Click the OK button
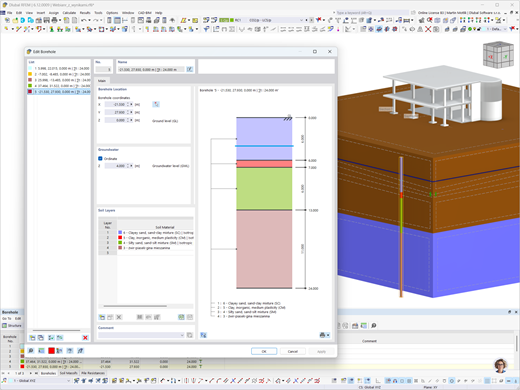The width and height of the screenshot is (520, 390). pos(264,351)
